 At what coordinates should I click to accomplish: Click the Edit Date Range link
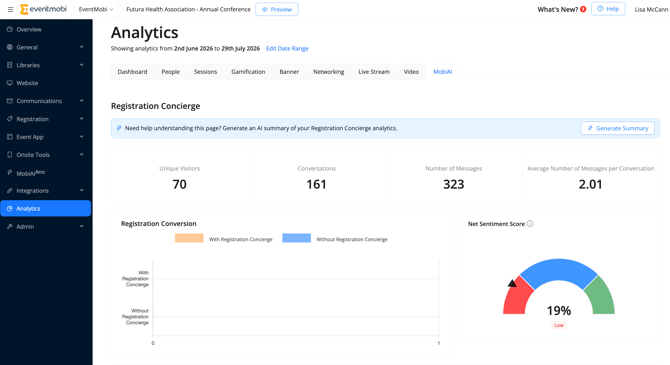click(x=287, y=49)
